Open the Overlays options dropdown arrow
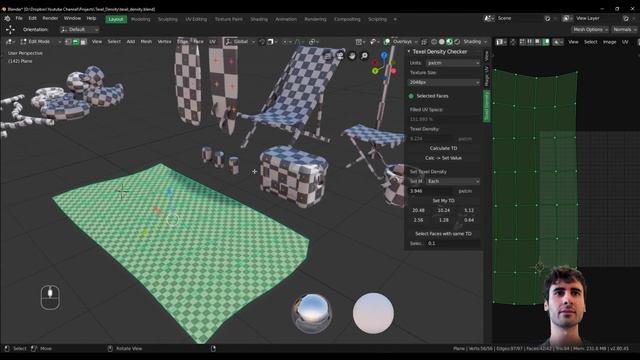640x360 pixels. click(x=416, y=42)
